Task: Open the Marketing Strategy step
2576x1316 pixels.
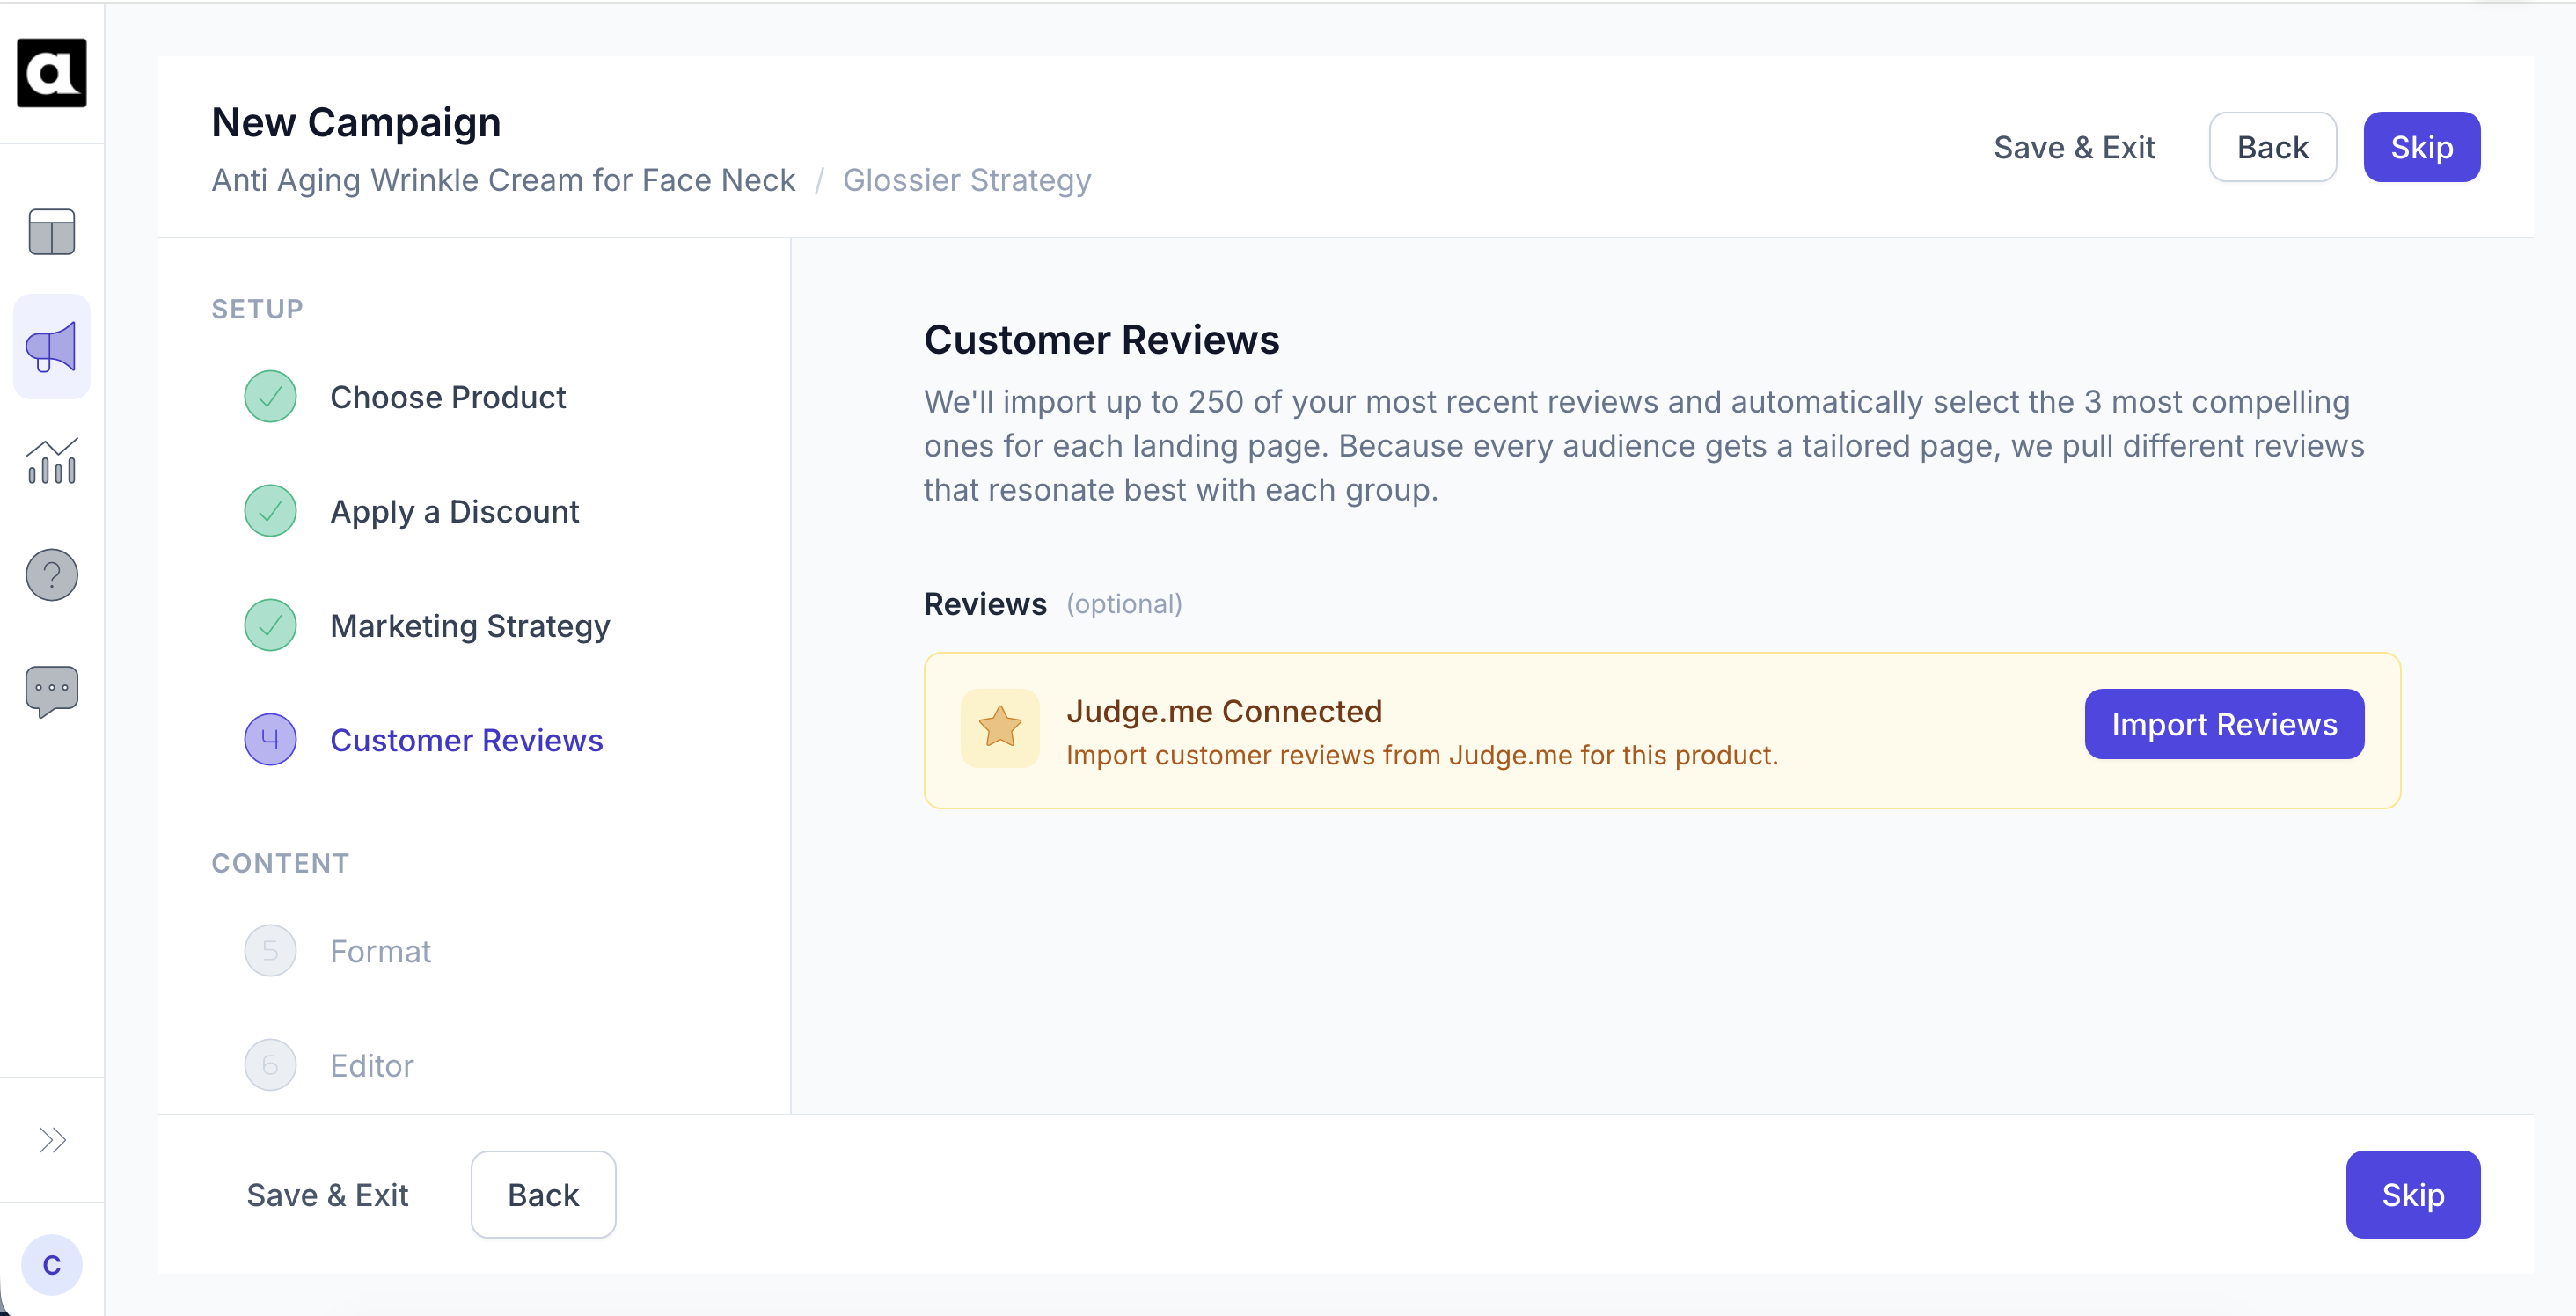Action: (x=469, y=626)
